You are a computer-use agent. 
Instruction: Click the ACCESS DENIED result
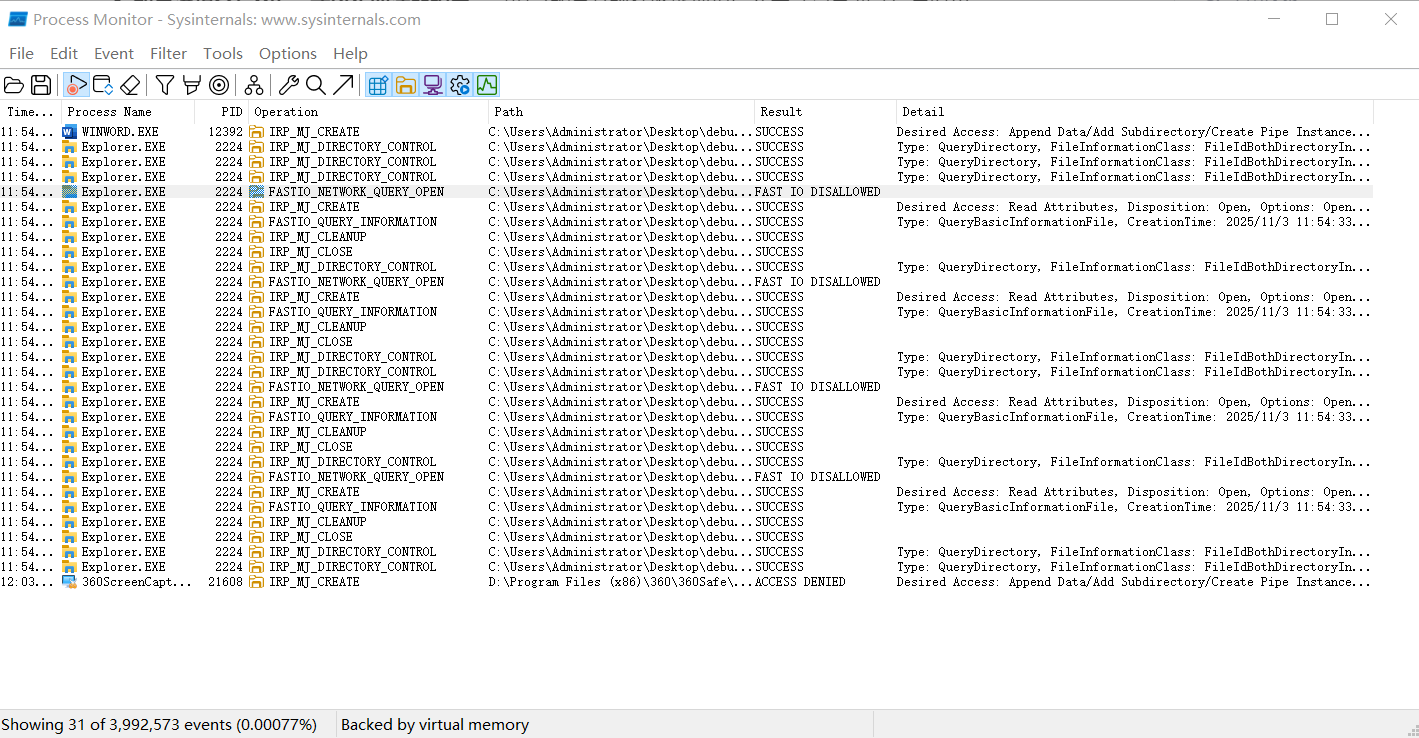(800, 582)
